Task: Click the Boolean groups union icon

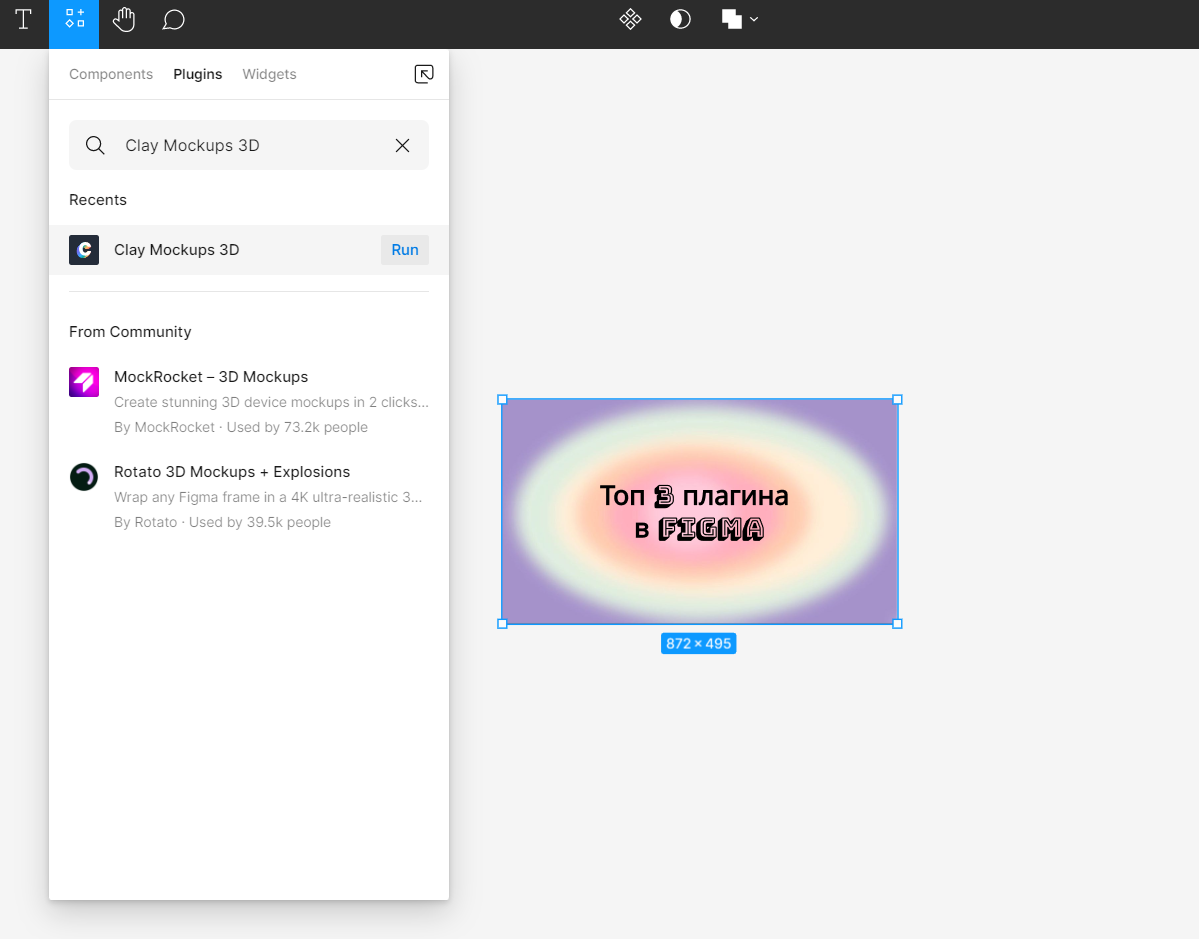Action: pos(732,19)
